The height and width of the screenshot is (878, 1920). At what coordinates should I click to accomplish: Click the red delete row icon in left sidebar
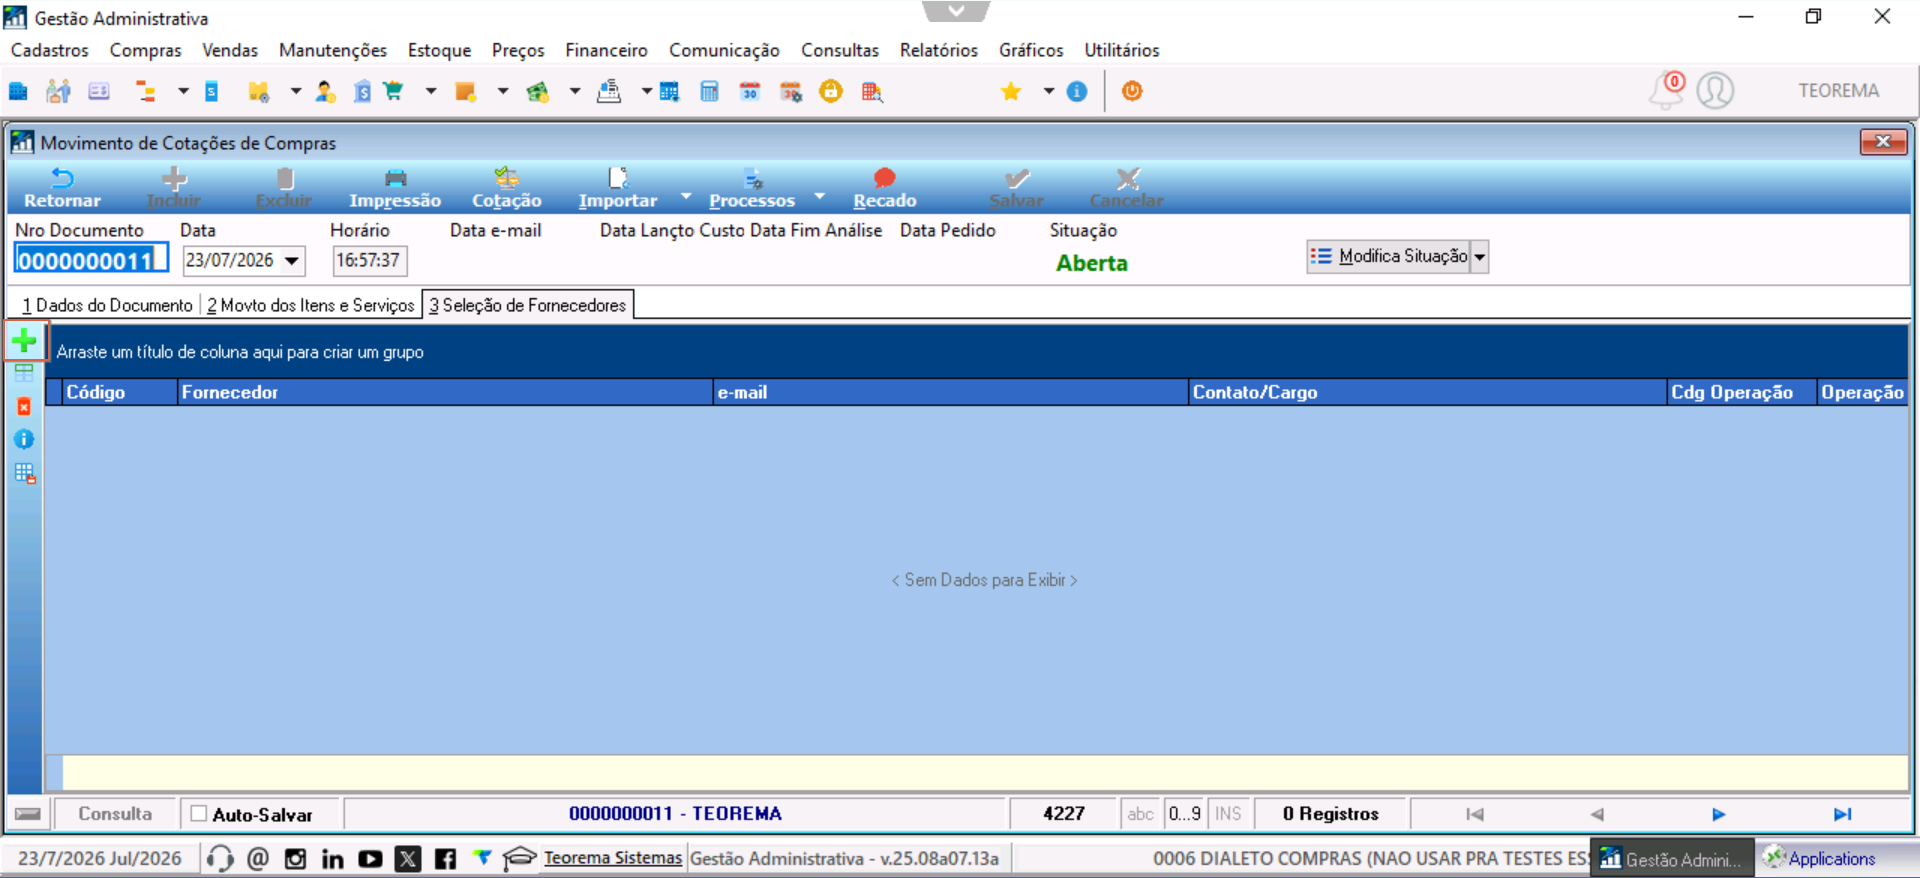24,407
